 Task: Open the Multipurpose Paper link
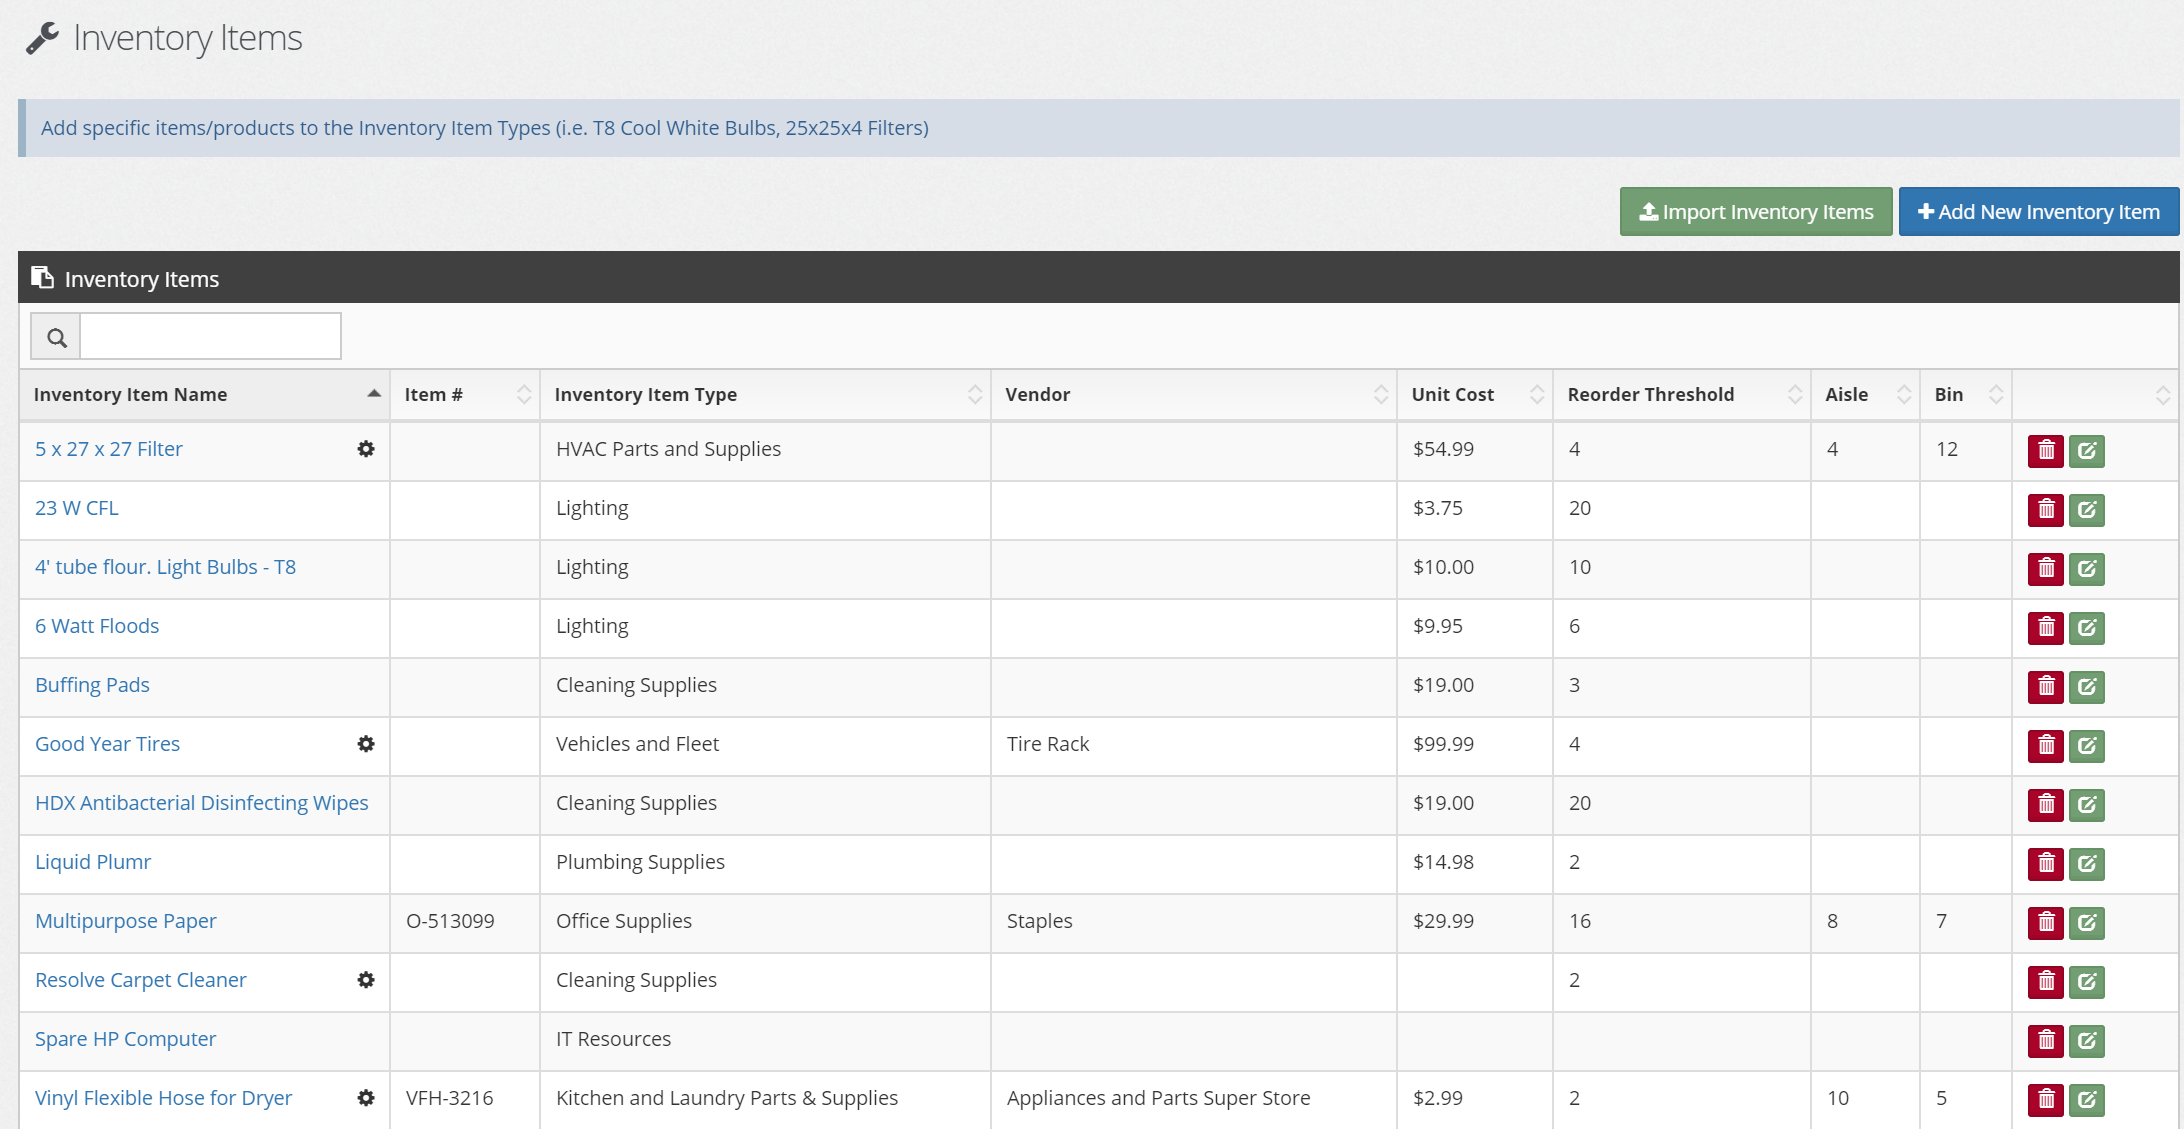[126, 921]
